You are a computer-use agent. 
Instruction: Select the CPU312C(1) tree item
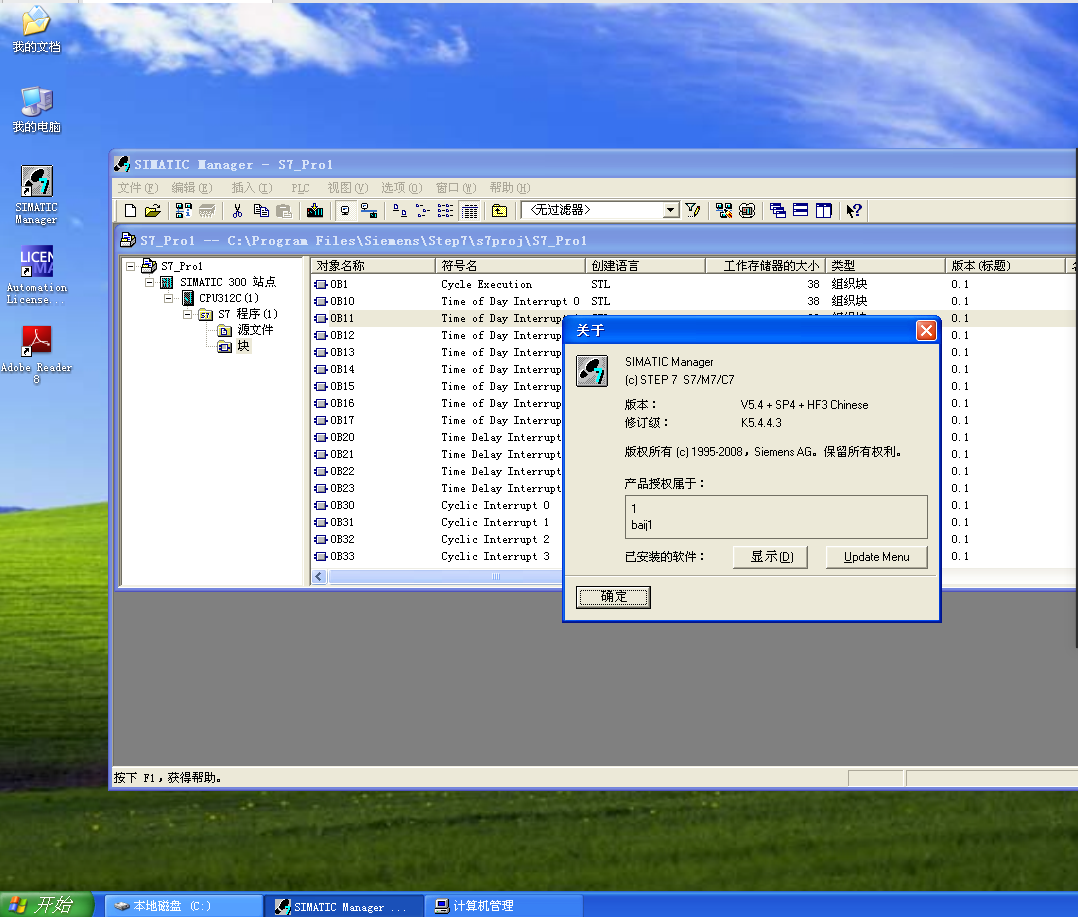pos(229,298)
